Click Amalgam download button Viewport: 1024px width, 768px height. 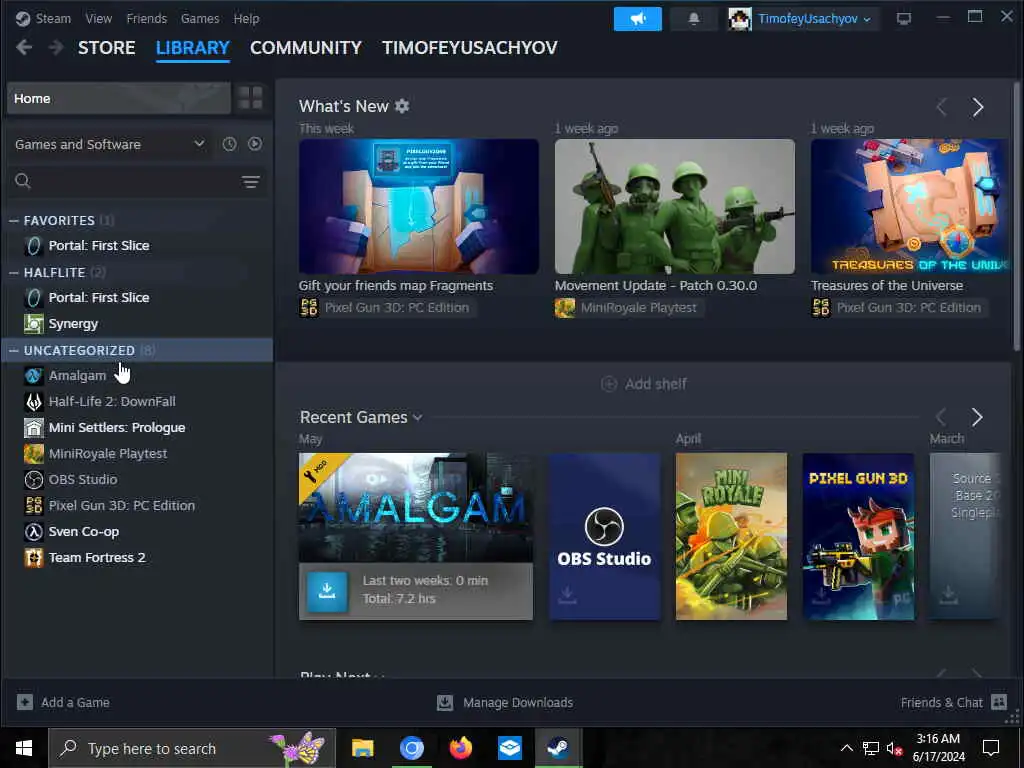pos(327,591)
